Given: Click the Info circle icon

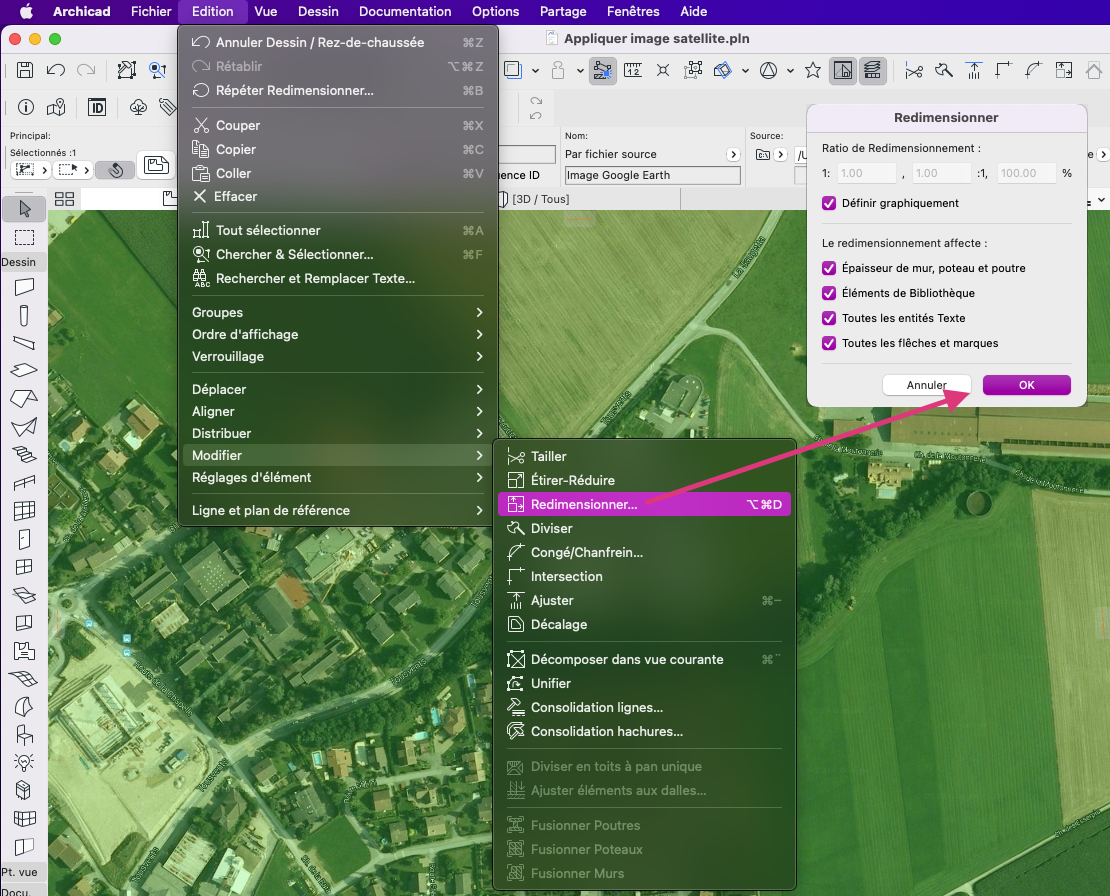Looking at the screenshot, I should click(x=25, y=107).
